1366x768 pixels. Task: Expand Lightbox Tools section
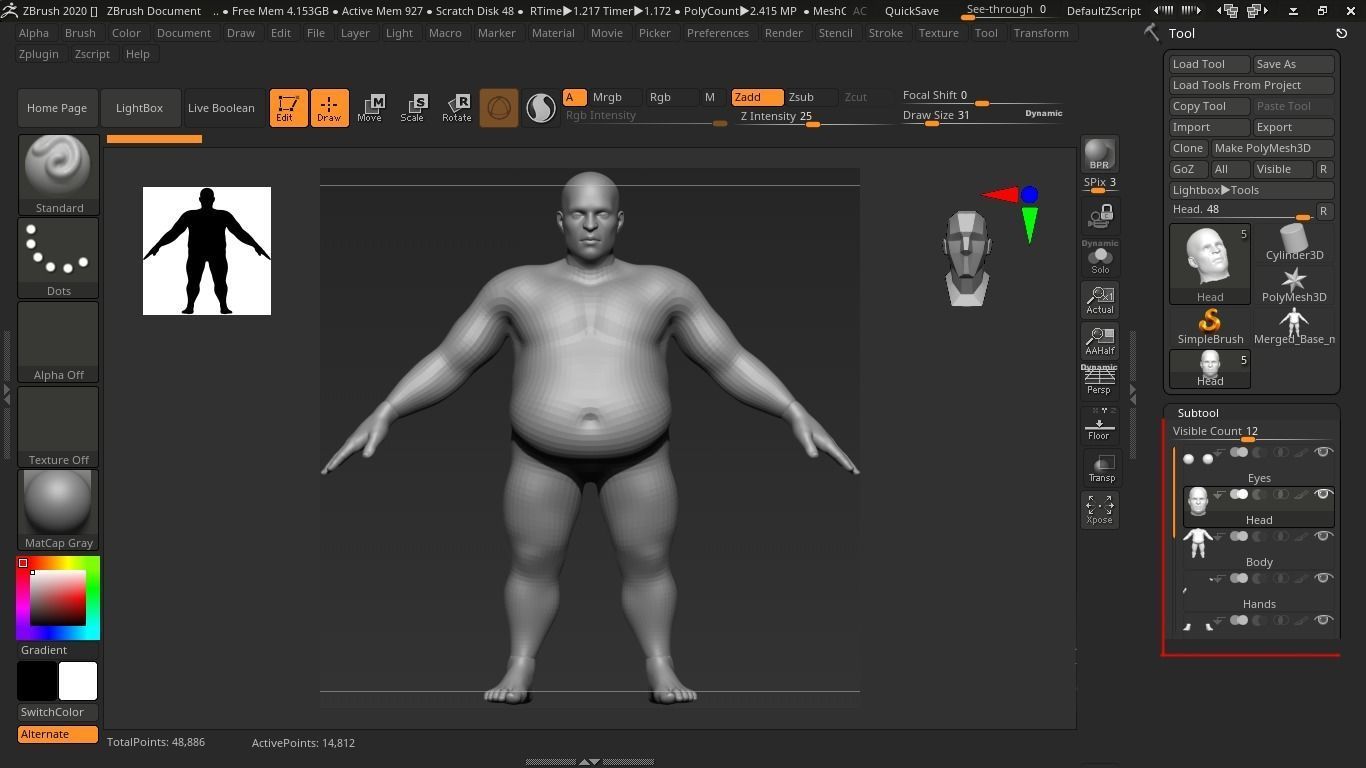point(1251,190)
